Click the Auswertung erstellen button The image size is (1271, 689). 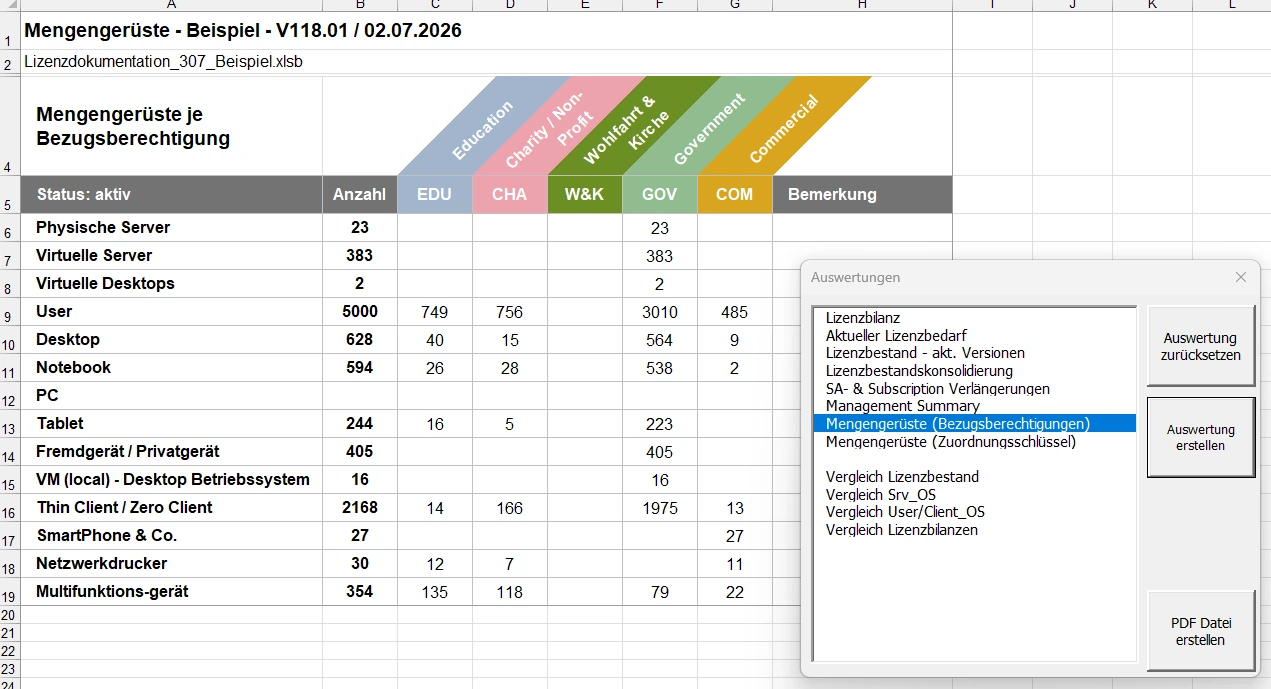click(1200, 437)
